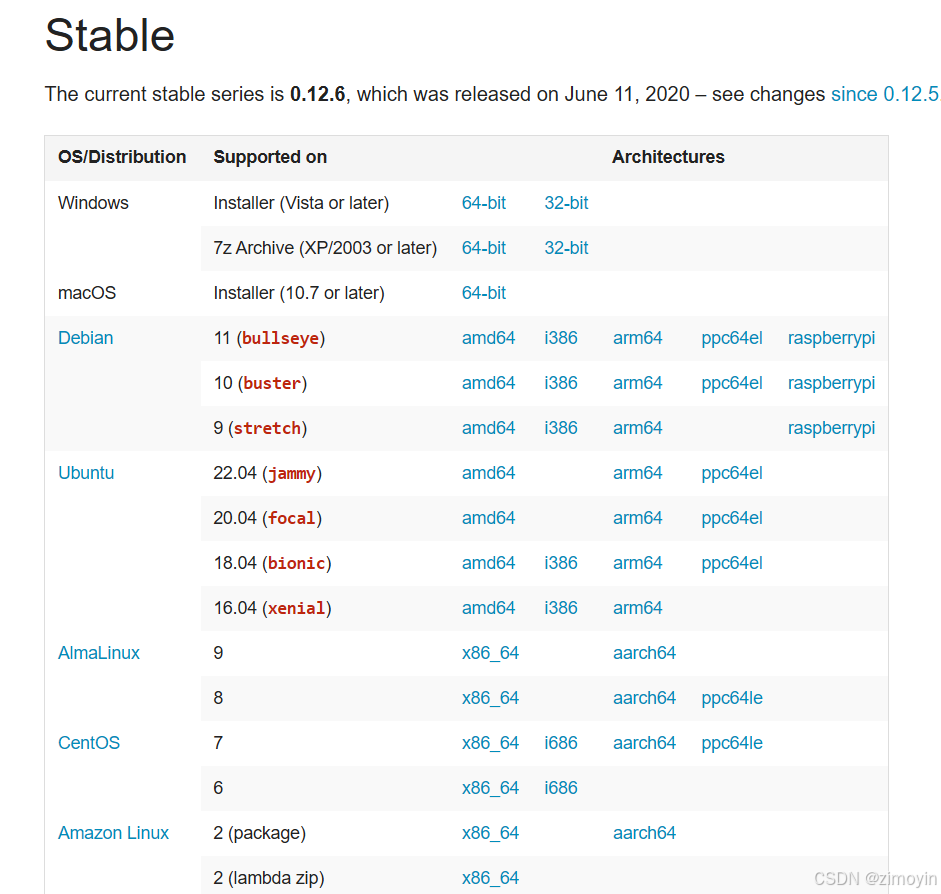Download Ubuntu 20.04 focal ppc64el
941x894 pixels.
tap(732, 518)
